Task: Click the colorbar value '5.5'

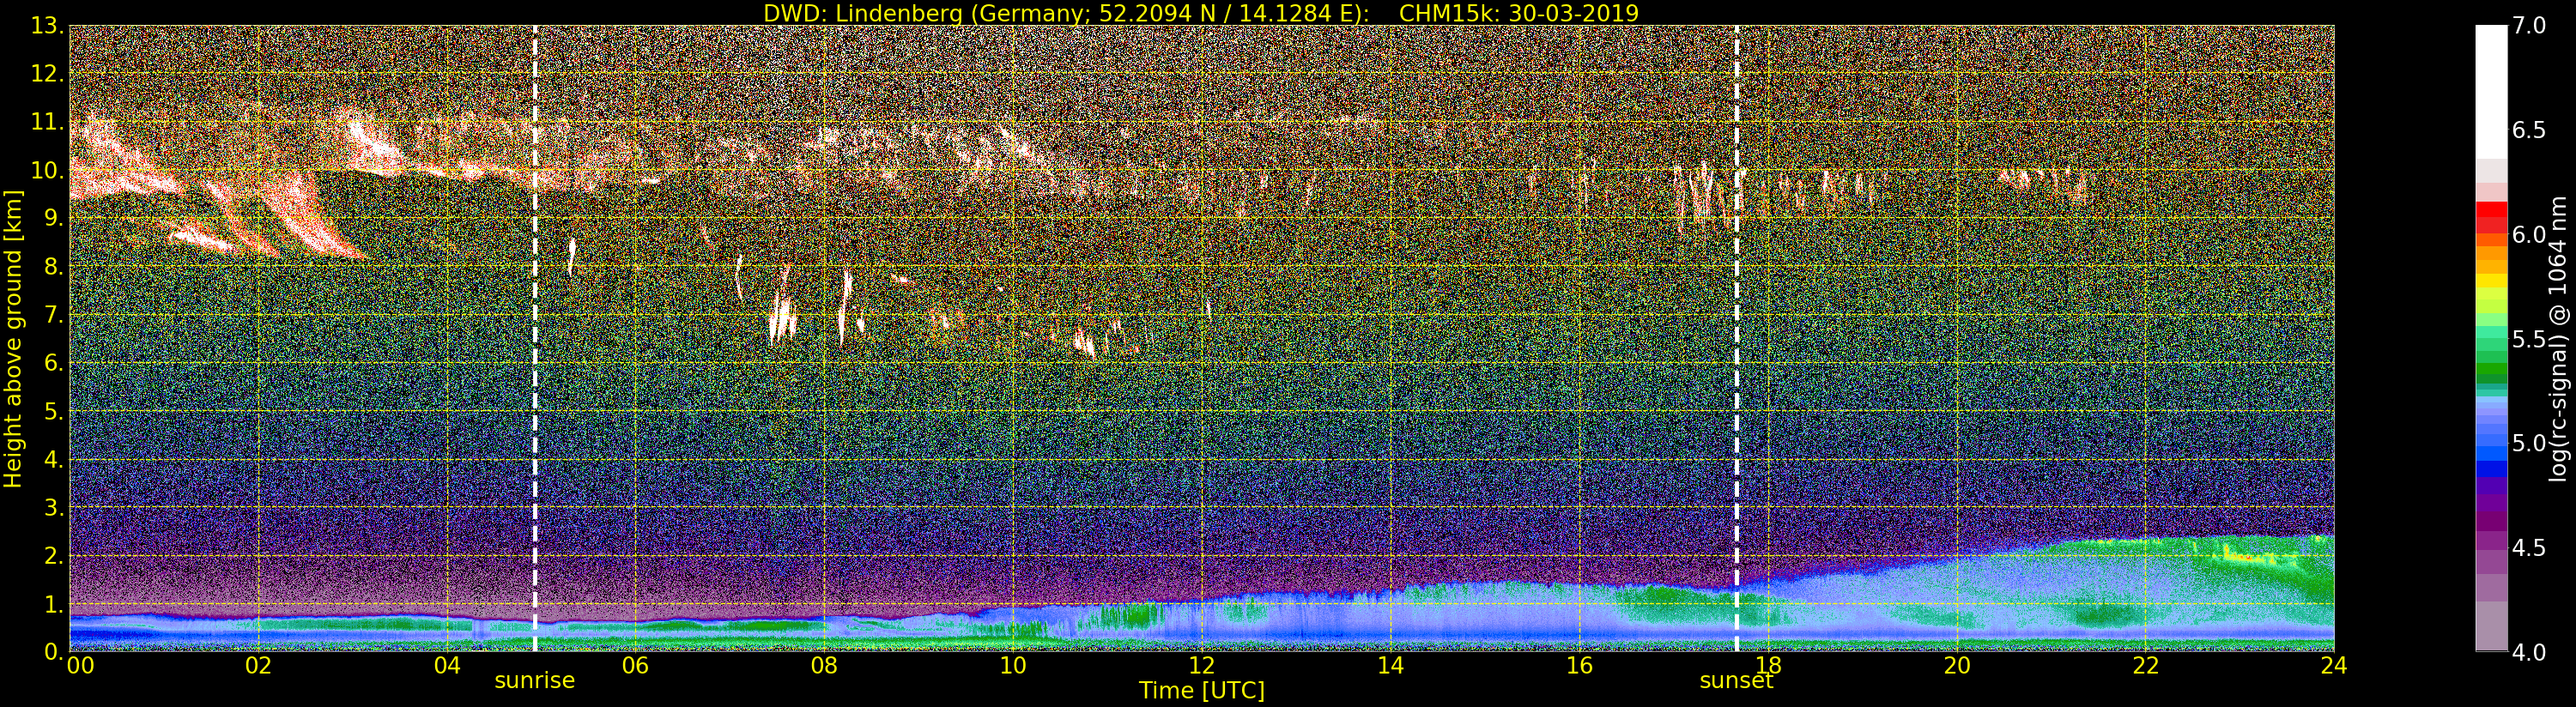Action: coord(2529,338)
